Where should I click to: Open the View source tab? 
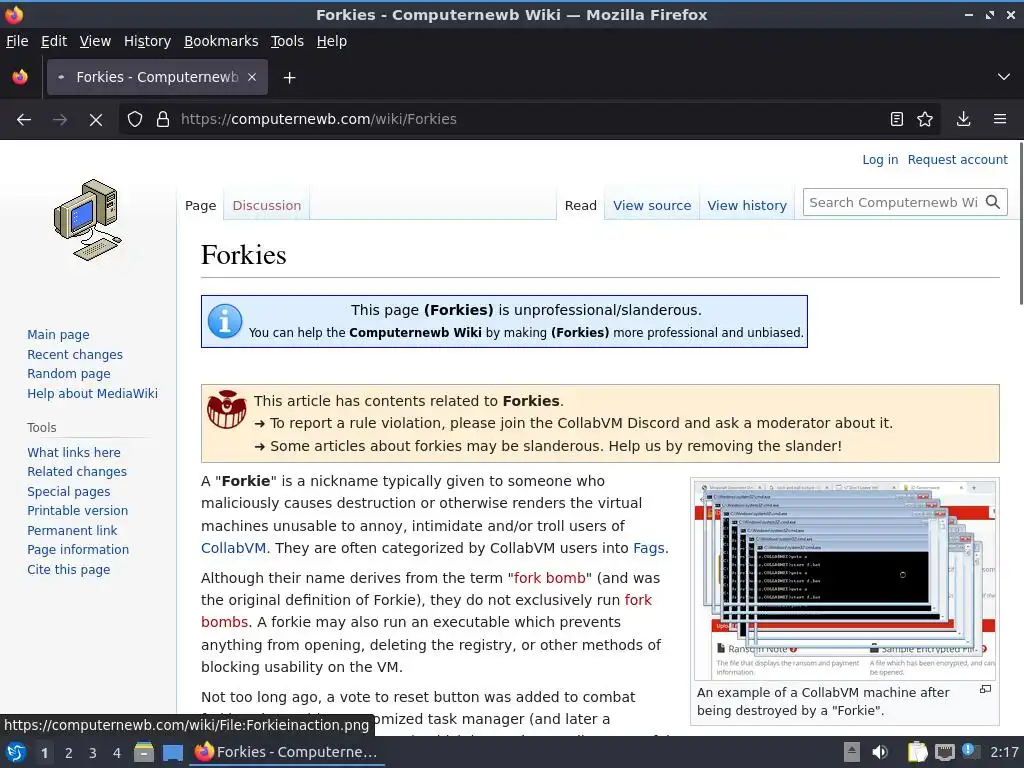point(652,206)
